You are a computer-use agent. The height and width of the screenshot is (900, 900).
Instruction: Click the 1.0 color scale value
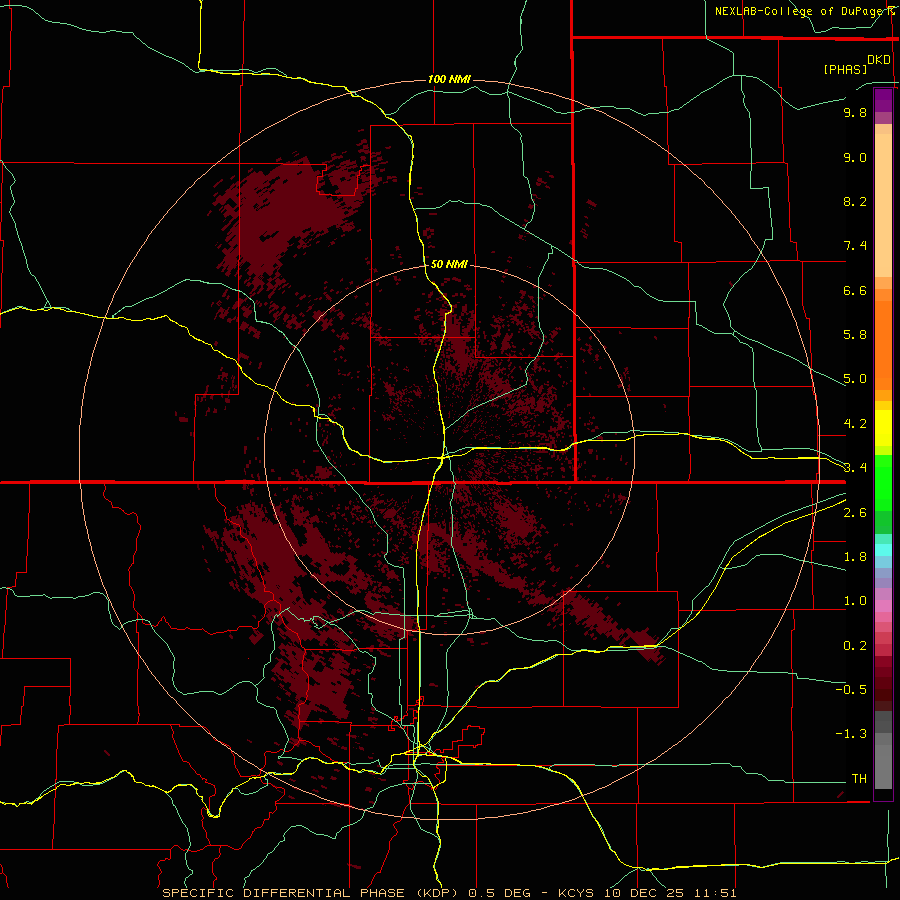[855, 601]
